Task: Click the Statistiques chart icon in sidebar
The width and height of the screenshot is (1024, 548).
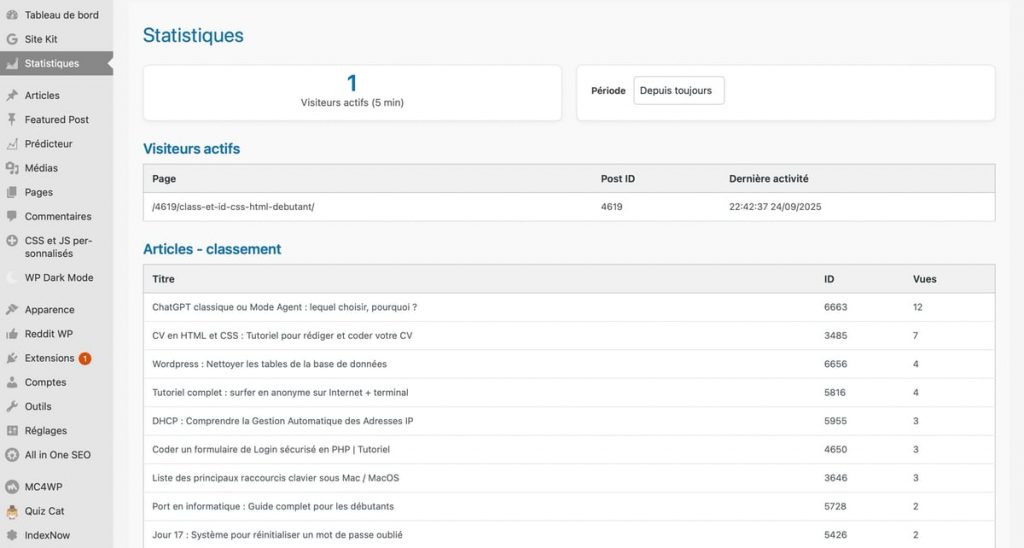Action: 12,63
